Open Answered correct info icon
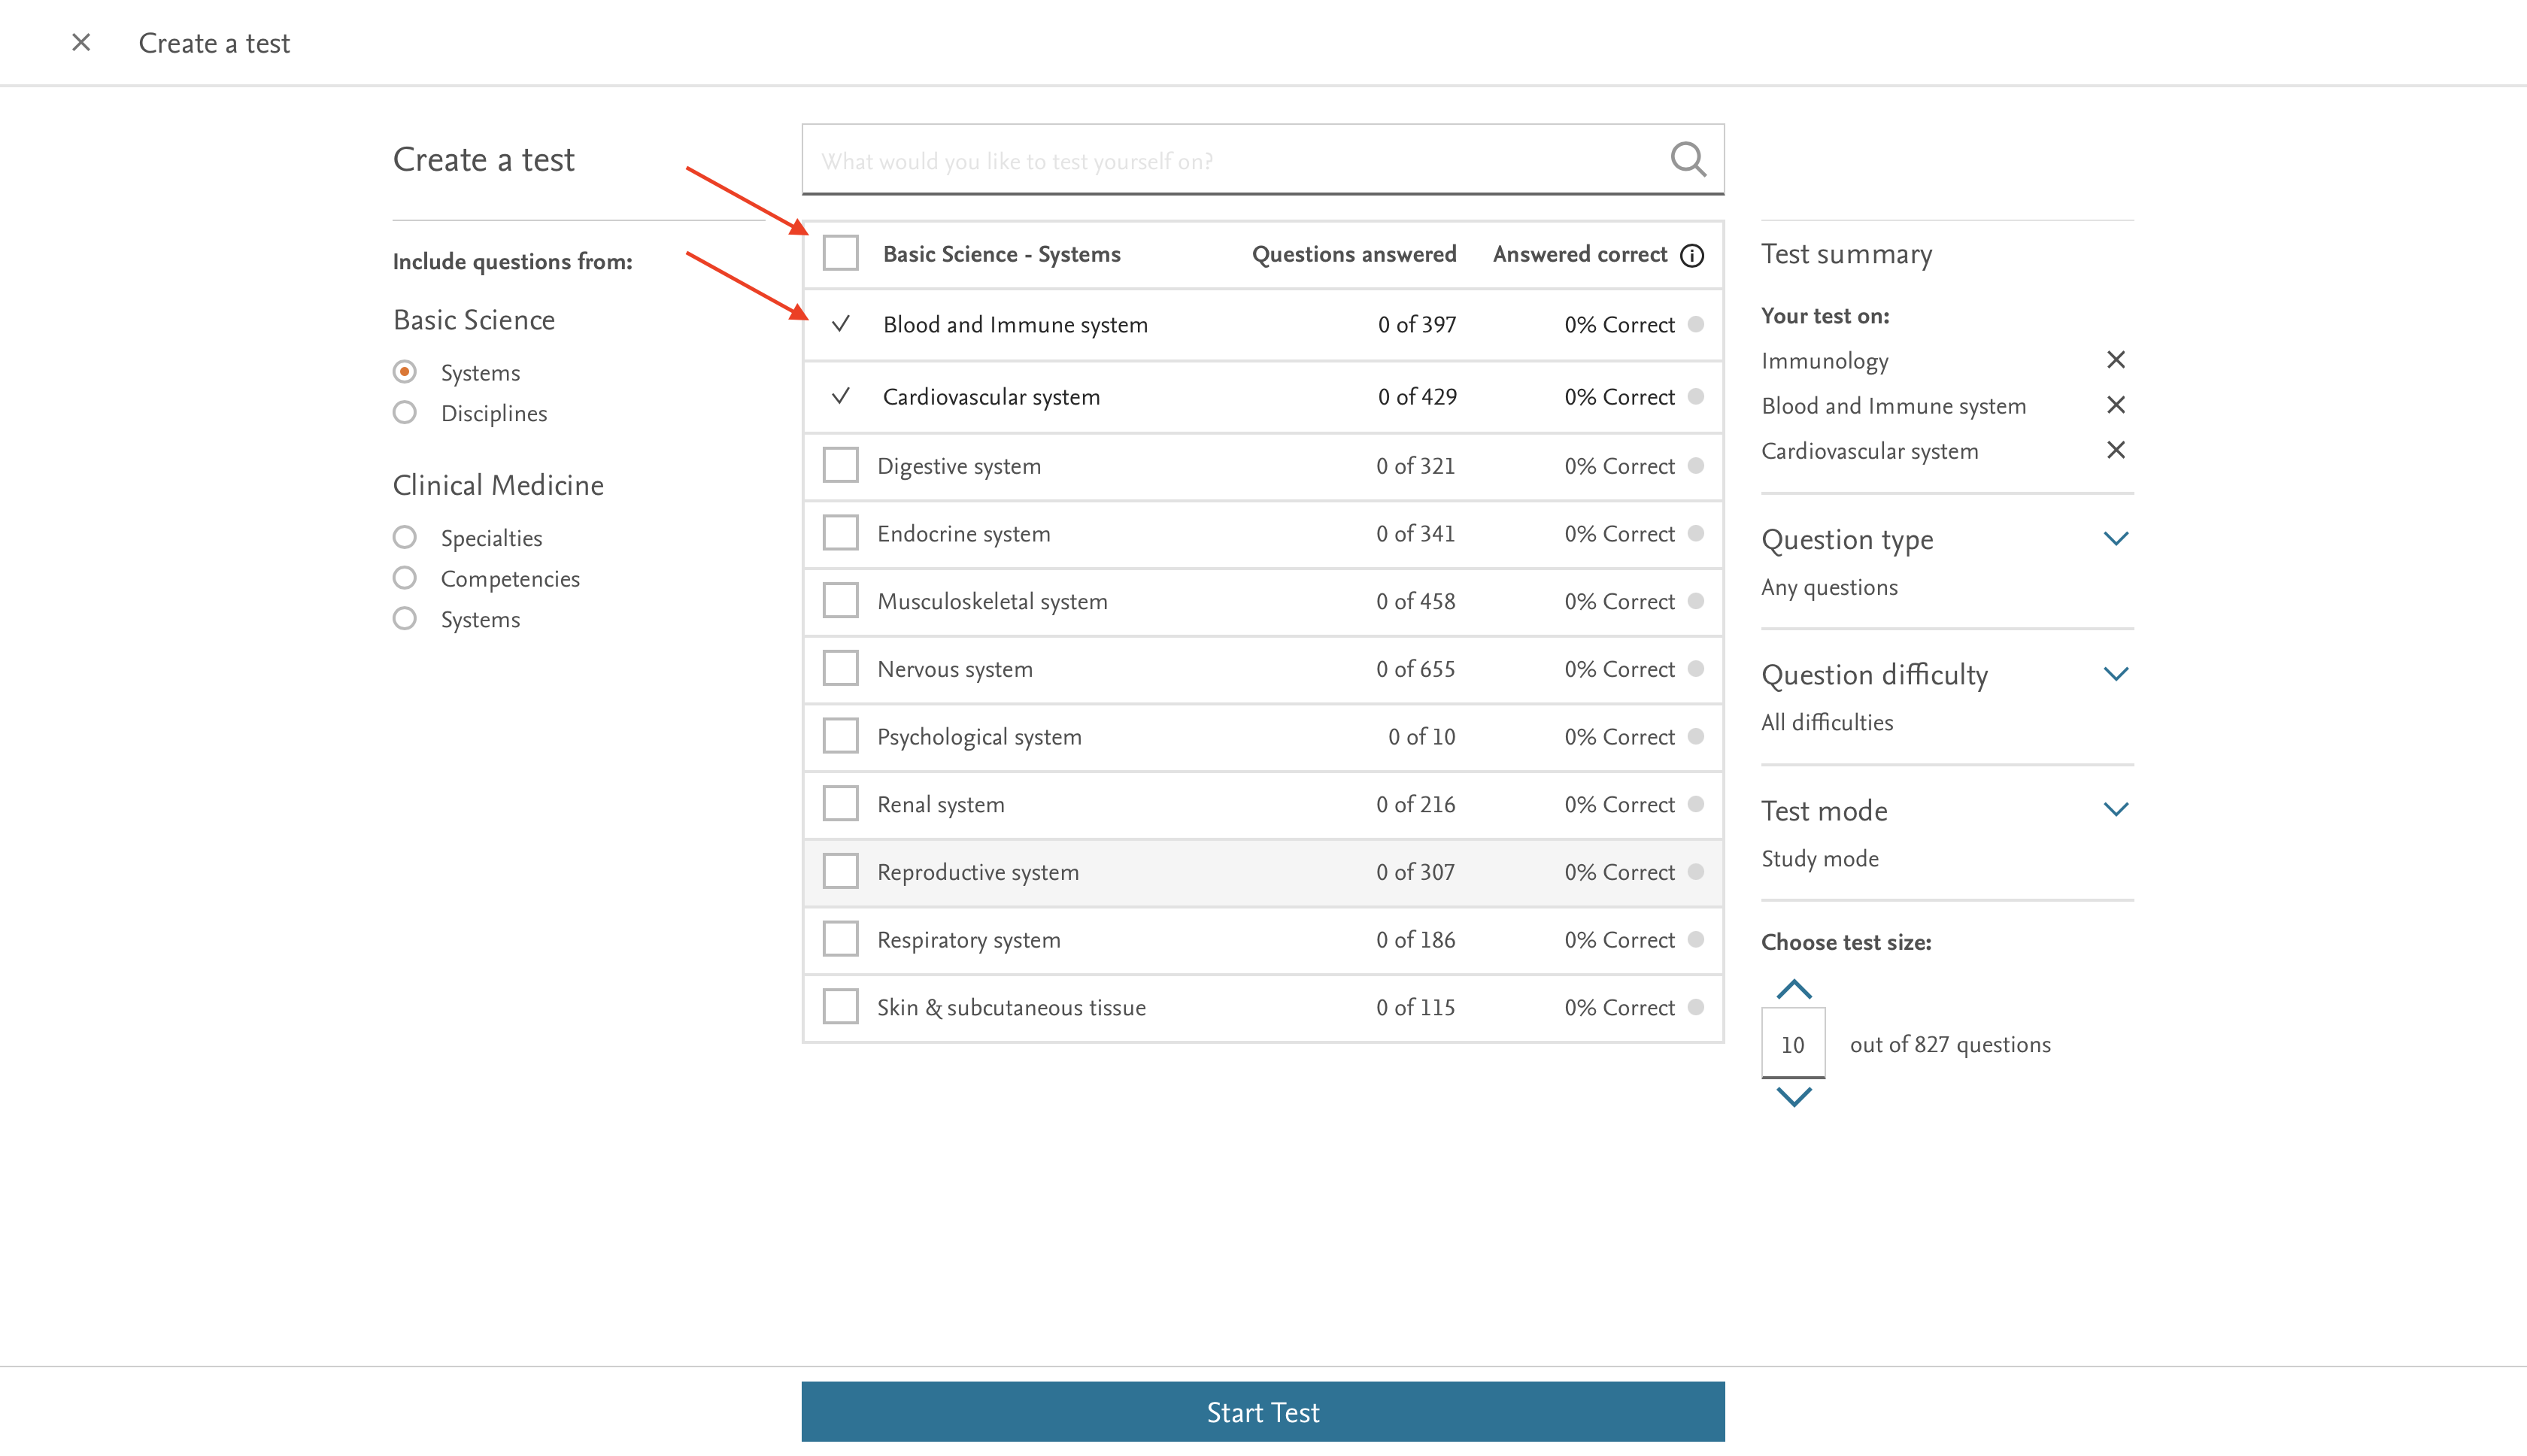This screenshot has width=2527, height=1456. [1692, 255]
